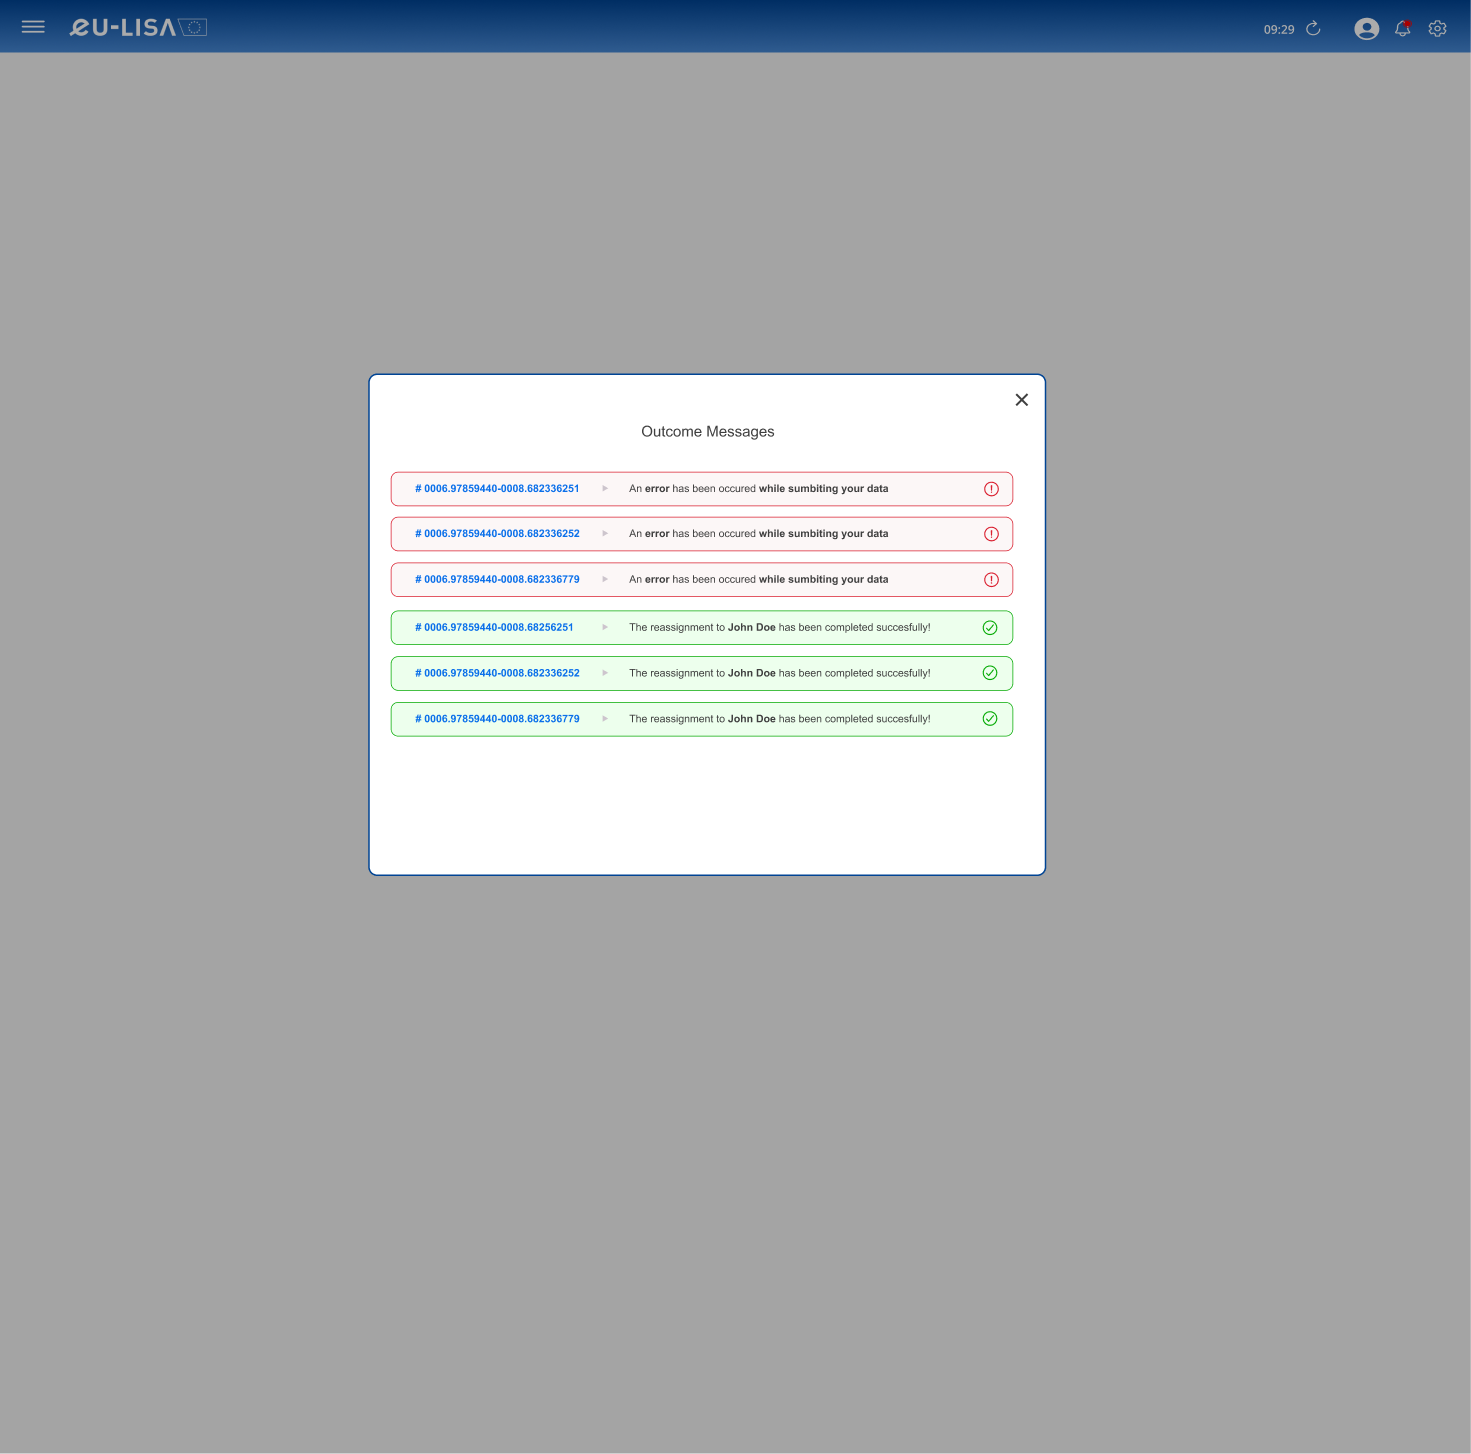Image resolution: width=1471 pixels, height=1454 pixels.
Task: Expand the John Doe reassignment row 68256251
Action: pyautogui.click(x=605, y=627)
